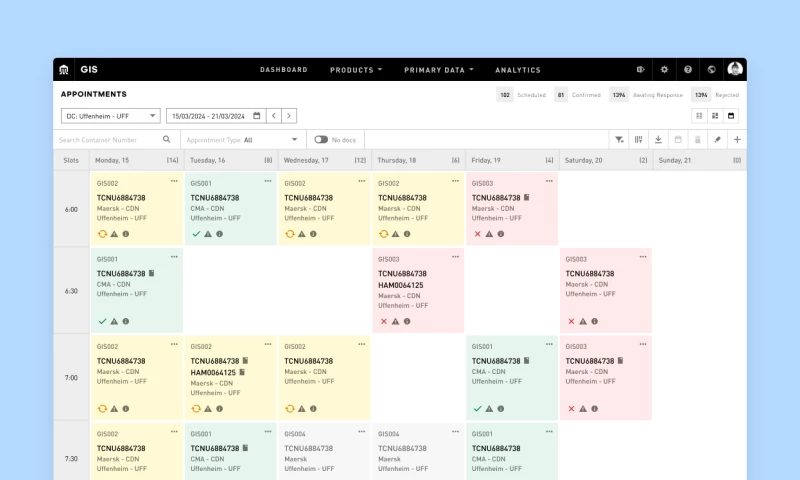This screenshot has height=480, width=800.
Task: Add a new appointment with plus icon
Action: pos(737,140)
